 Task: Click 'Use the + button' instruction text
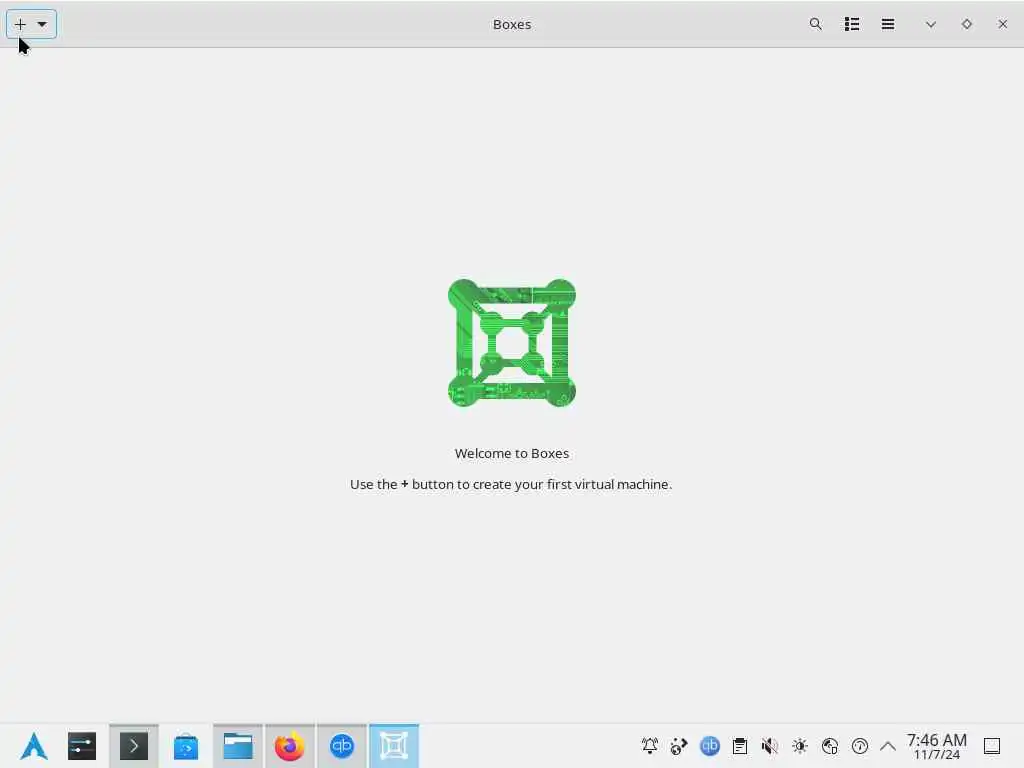click(511, 485)
